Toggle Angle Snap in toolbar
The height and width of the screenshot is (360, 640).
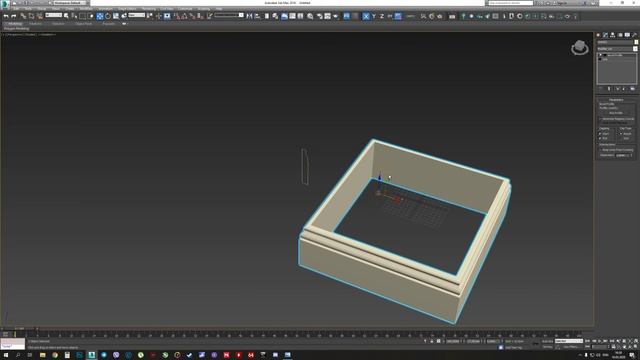[x=184, y=16]
